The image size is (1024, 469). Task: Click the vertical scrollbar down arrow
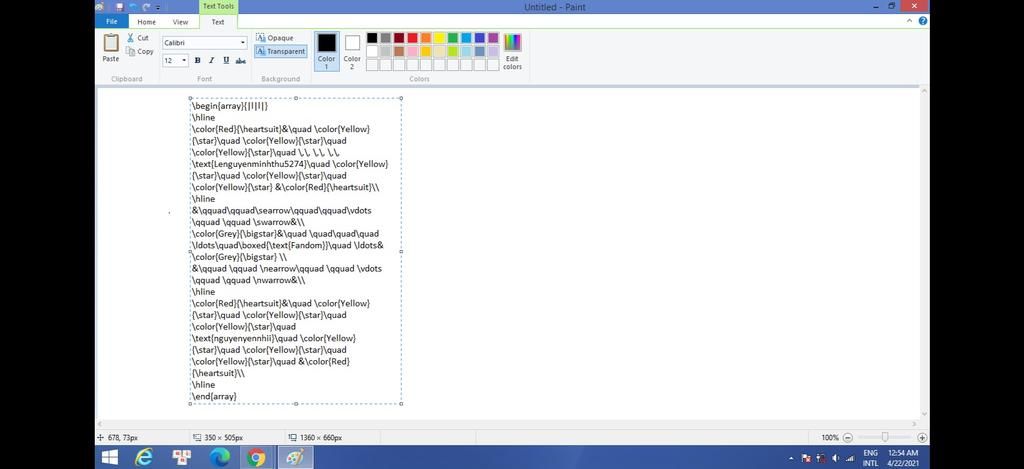tap(924, 414)
